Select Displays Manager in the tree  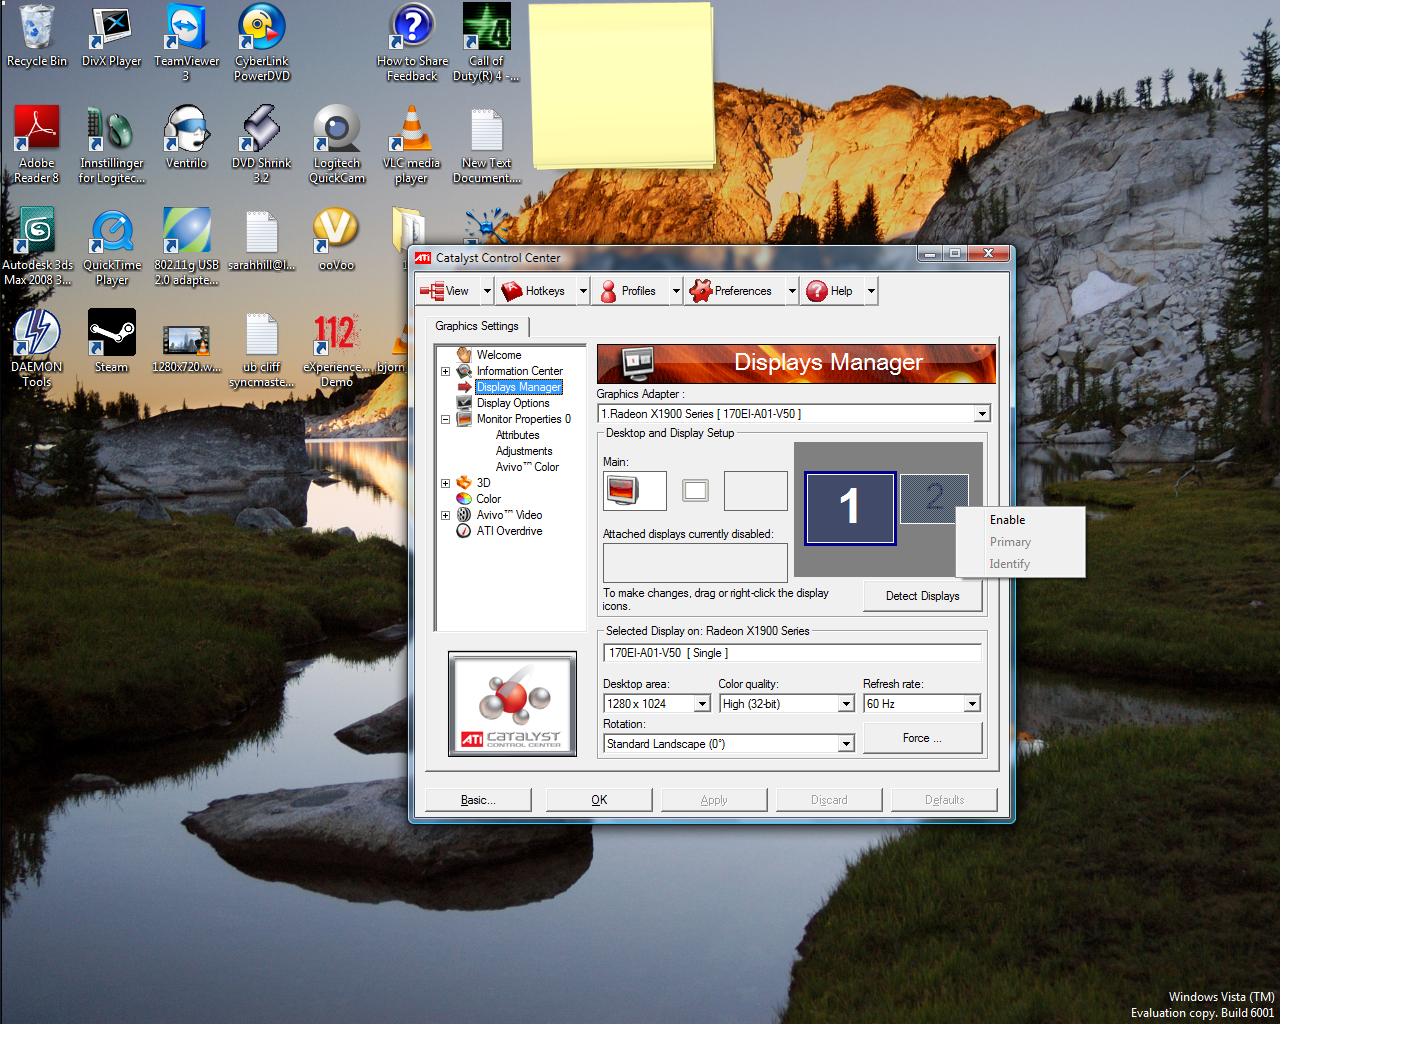(518, 387)
